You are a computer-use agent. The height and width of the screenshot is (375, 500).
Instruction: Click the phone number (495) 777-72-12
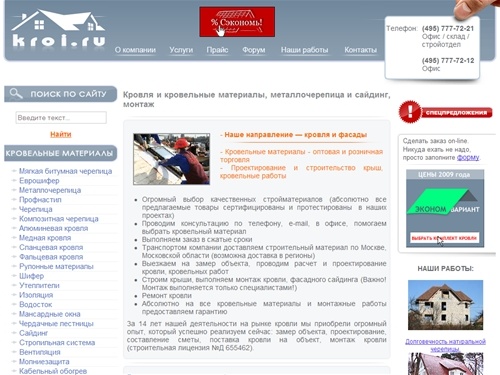click(448, 61)
